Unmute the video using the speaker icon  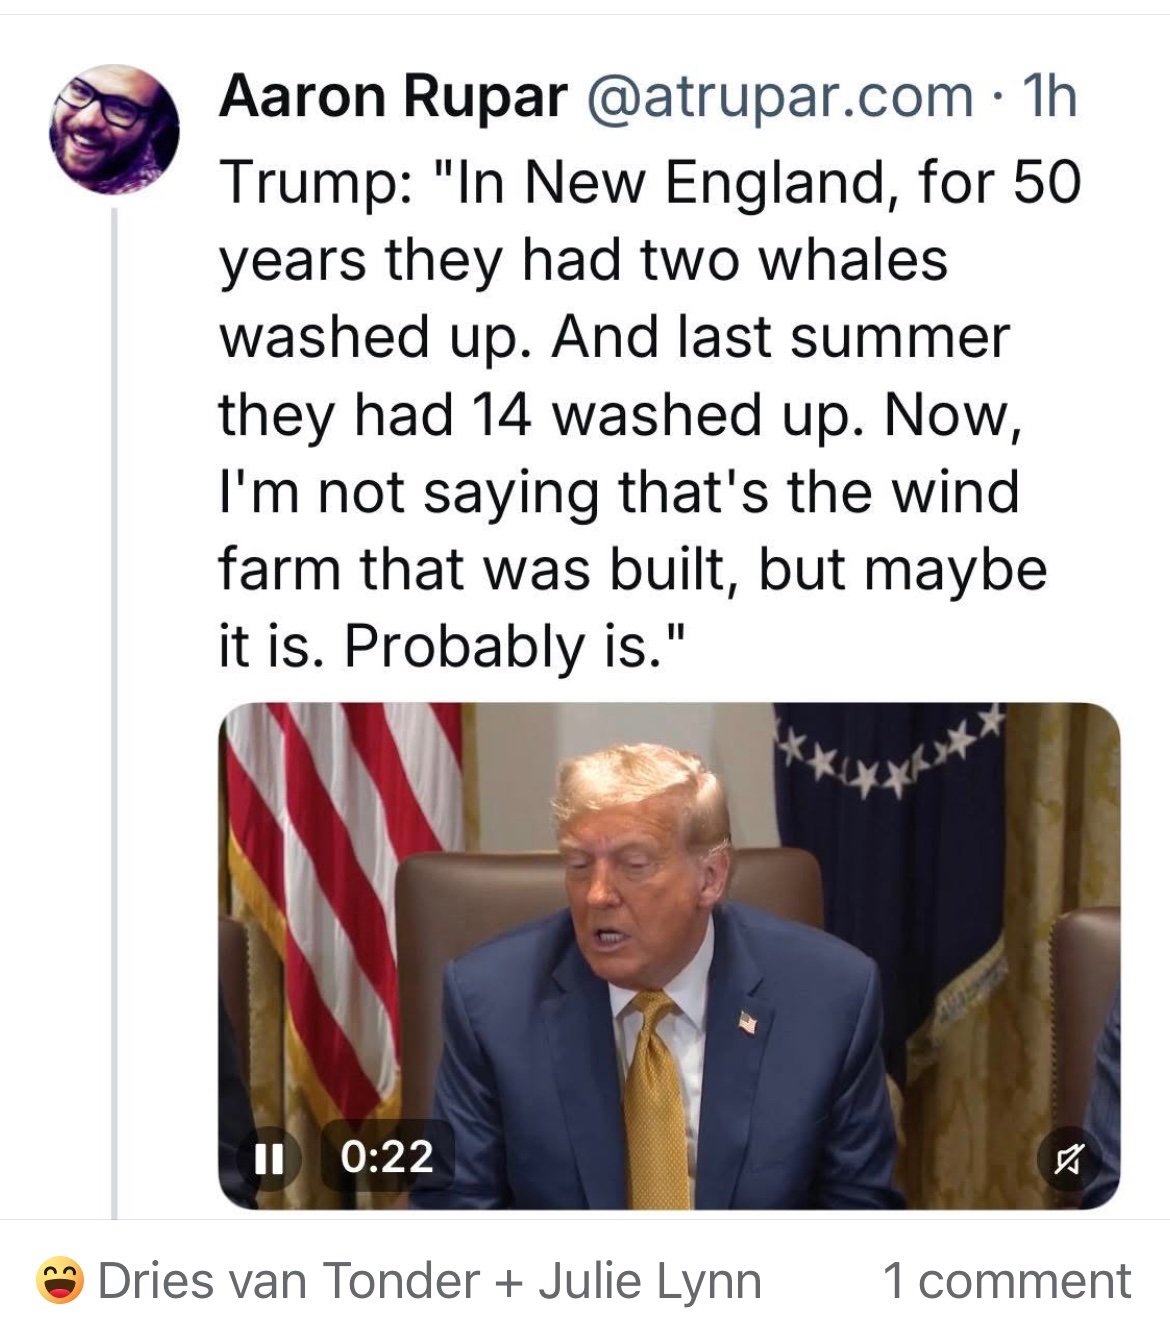(x=1067, y=1159)
